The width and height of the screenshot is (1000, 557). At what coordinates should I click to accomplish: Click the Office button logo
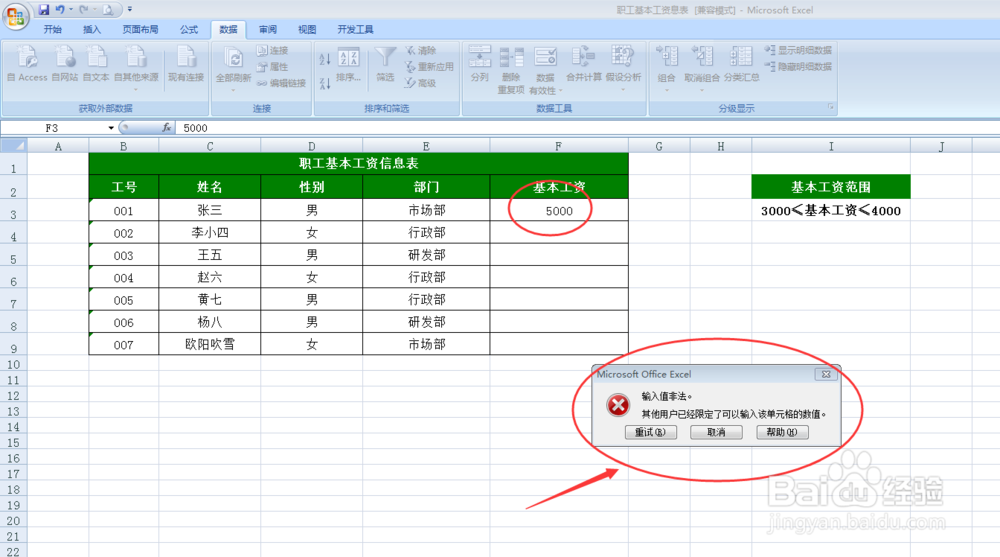click(15, 15)
